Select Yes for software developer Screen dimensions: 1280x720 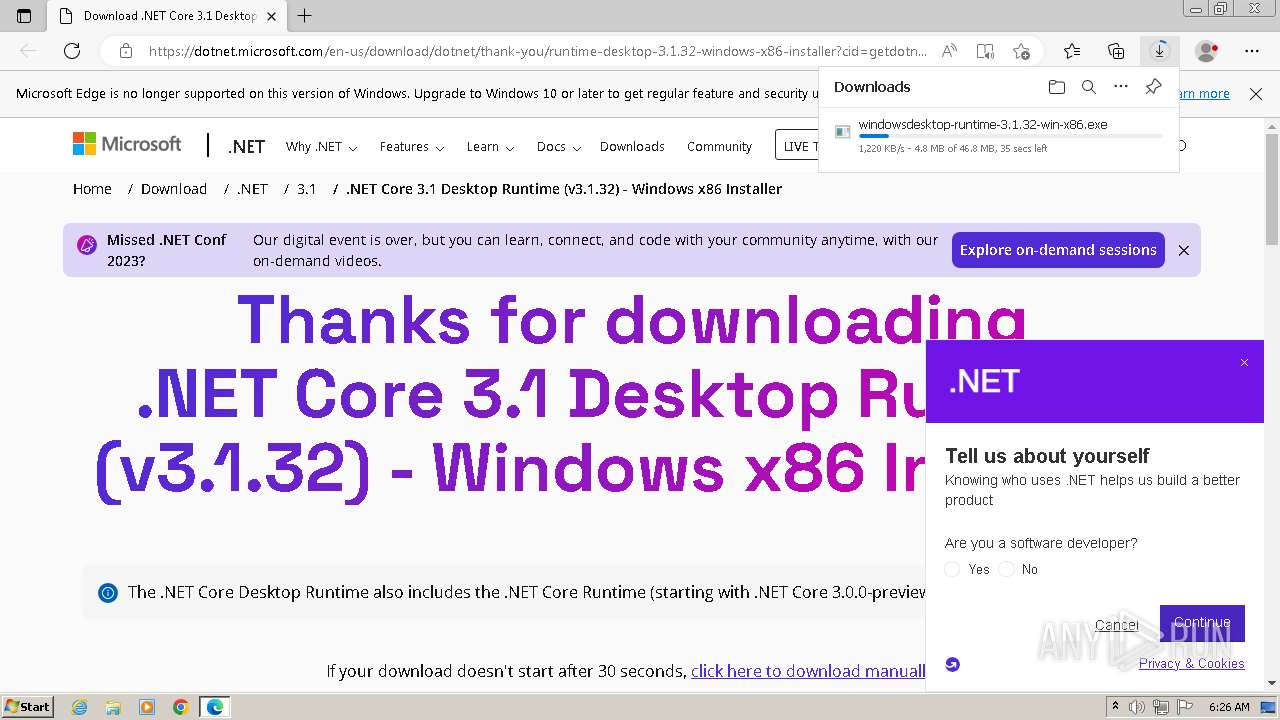pyautogui.click(x=952, y=569)
